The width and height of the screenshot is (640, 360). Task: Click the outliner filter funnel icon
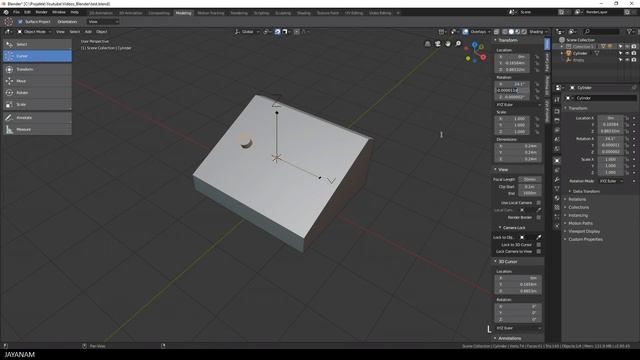tap(629, 31)
